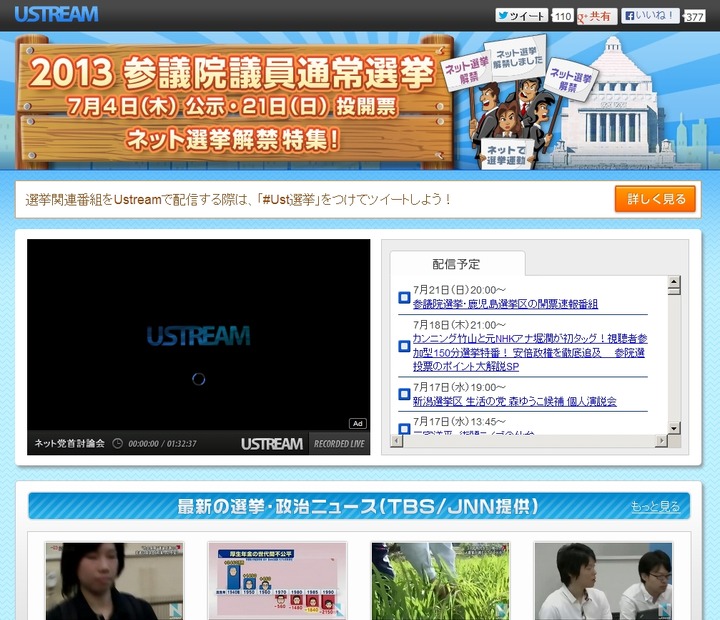
Task: Click the Google+ 共有 button
Action: (x=597, y=17)
